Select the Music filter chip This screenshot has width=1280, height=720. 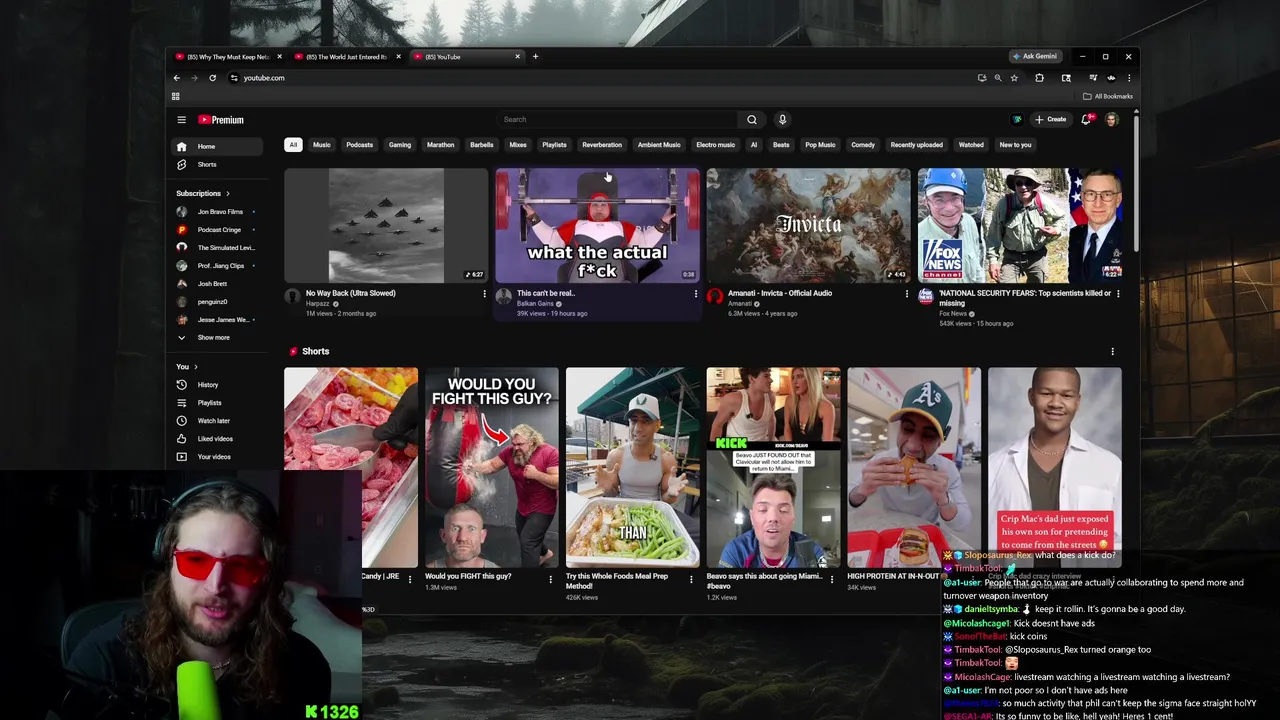[x=321, y=145]
